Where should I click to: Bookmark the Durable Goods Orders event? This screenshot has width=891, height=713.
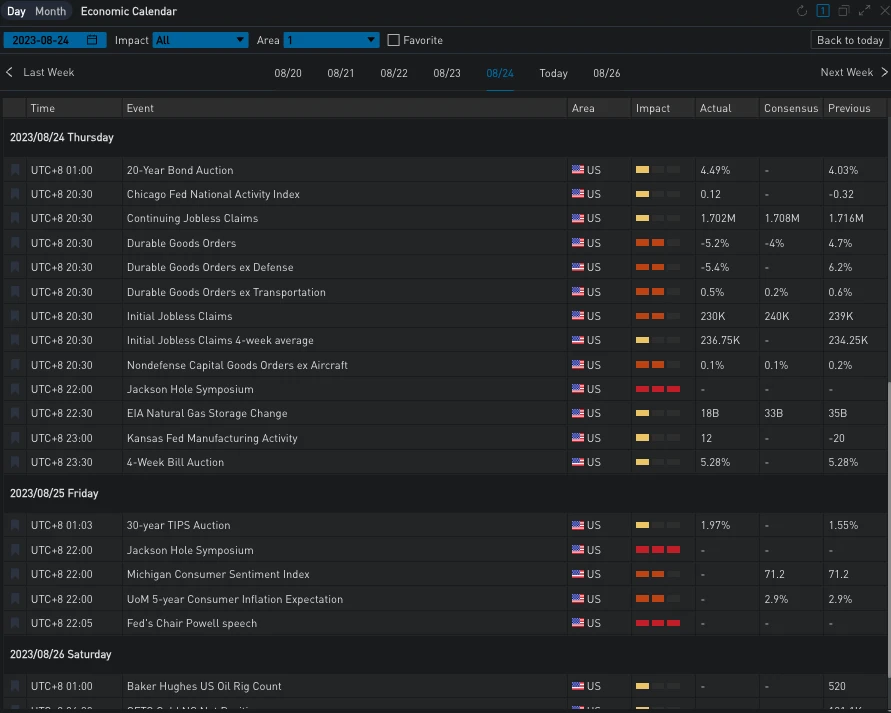tap(15, 243)
